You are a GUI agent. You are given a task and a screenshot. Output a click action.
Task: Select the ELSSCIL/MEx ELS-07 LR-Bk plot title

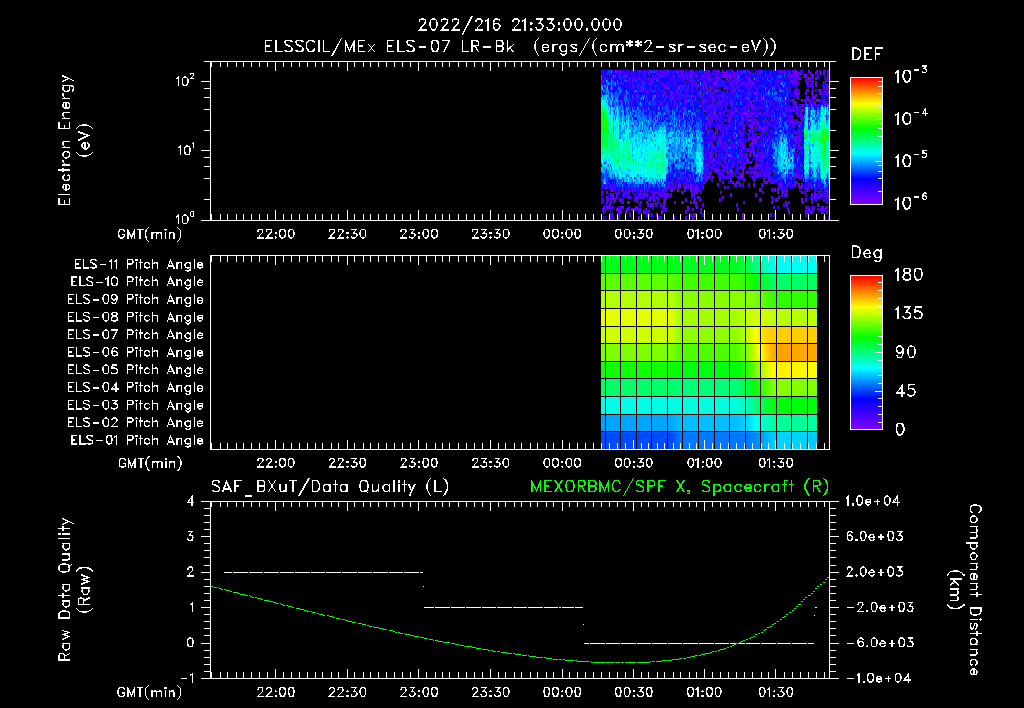[x=520, y=47]
